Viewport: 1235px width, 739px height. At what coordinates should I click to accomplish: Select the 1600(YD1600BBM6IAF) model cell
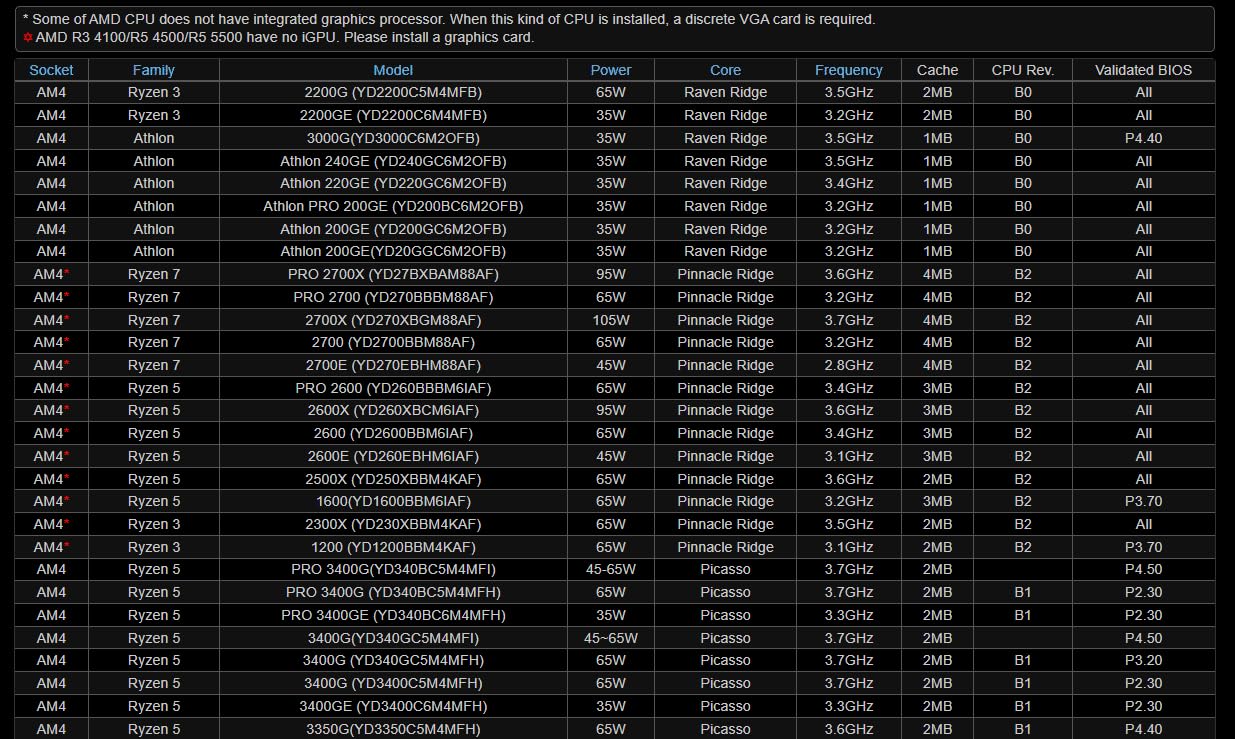click(x=393, y=501)
